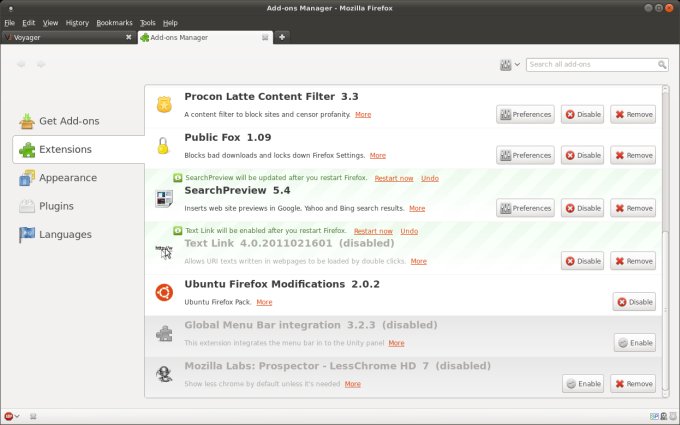Open Preferences for Public Fox
This screenshot has height=425, width=680.
(x=525, y=155)
